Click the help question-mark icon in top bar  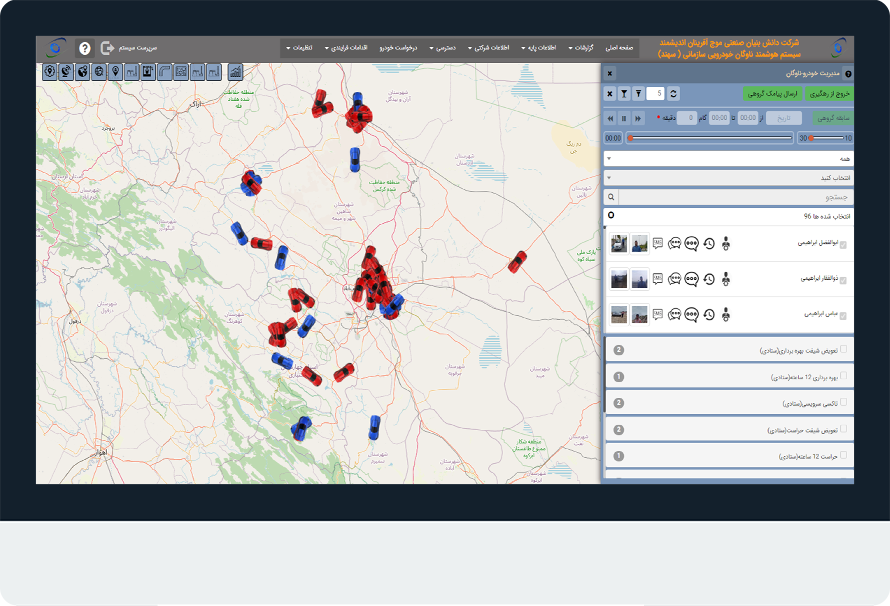[x=84, y=48]
